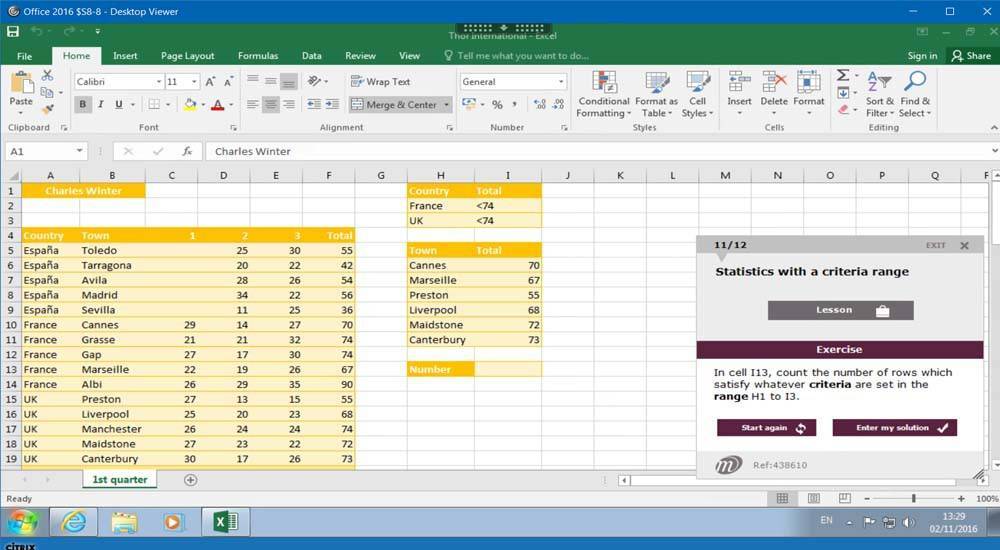
Task: Open the Calibri font name dropdown
Action: click(x=158, y=82)
